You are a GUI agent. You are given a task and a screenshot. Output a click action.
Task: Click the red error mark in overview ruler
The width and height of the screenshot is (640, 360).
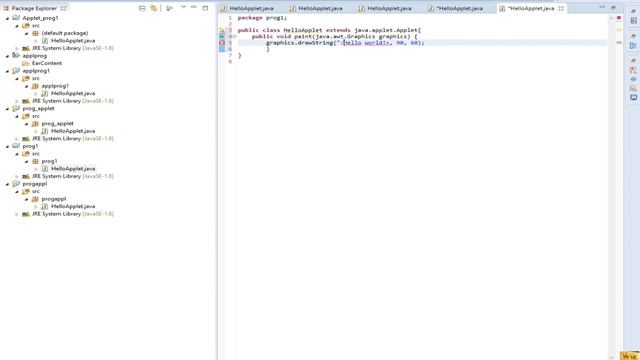tap(619, 42)
